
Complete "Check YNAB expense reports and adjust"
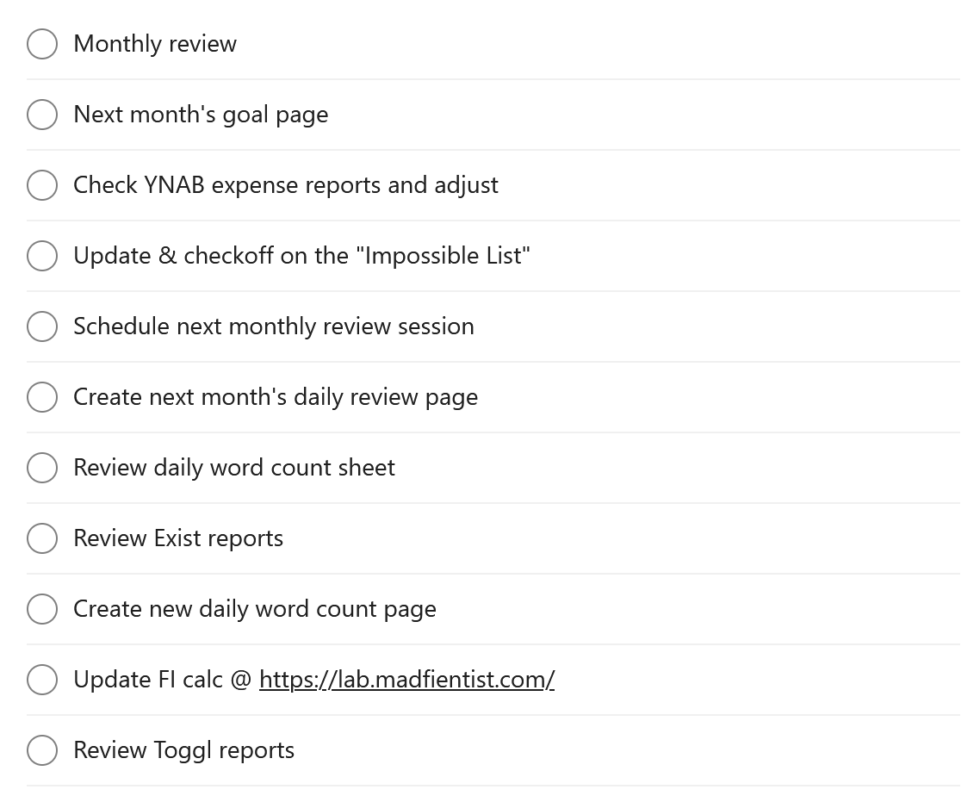click(41, 185)
